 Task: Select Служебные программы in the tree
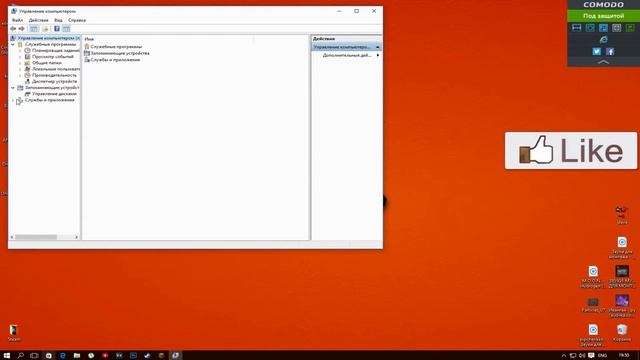pos(50,44)
